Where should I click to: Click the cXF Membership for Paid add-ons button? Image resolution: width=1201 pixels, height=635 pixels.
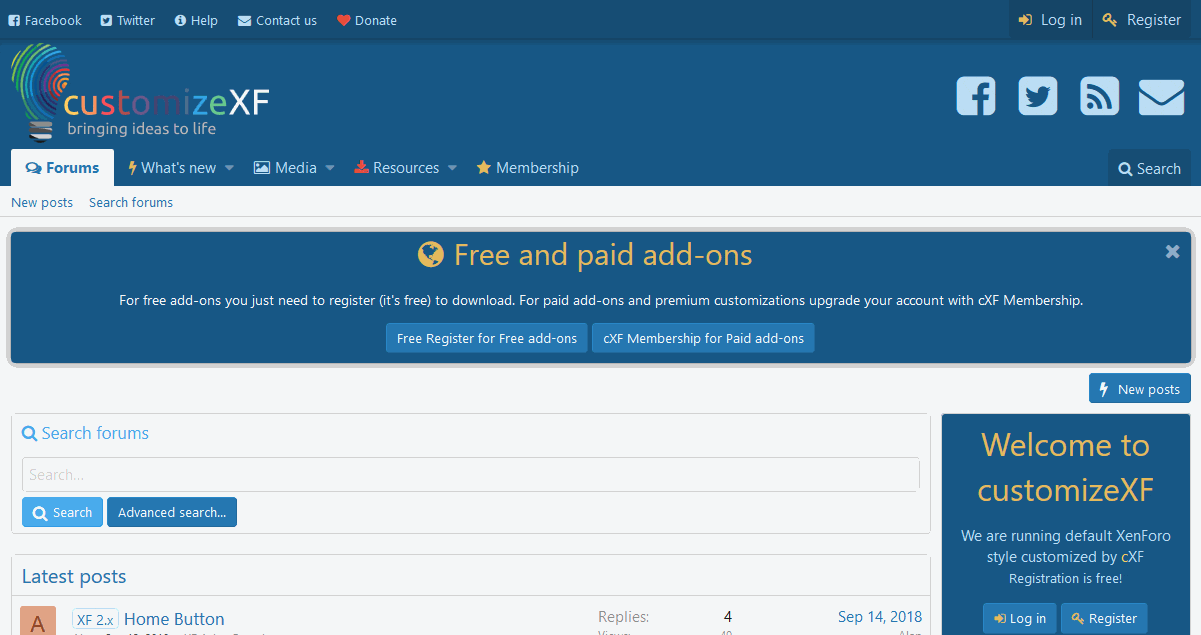(703, 338)
